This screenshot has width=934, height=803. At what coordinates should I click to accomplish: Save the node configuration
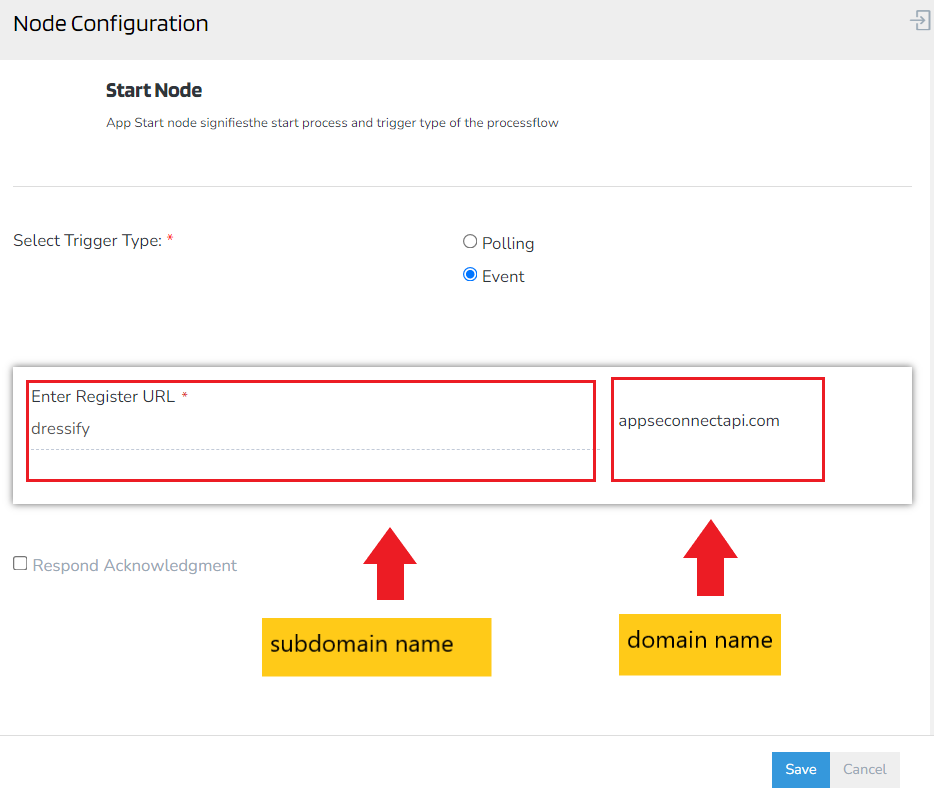[800, 769]
